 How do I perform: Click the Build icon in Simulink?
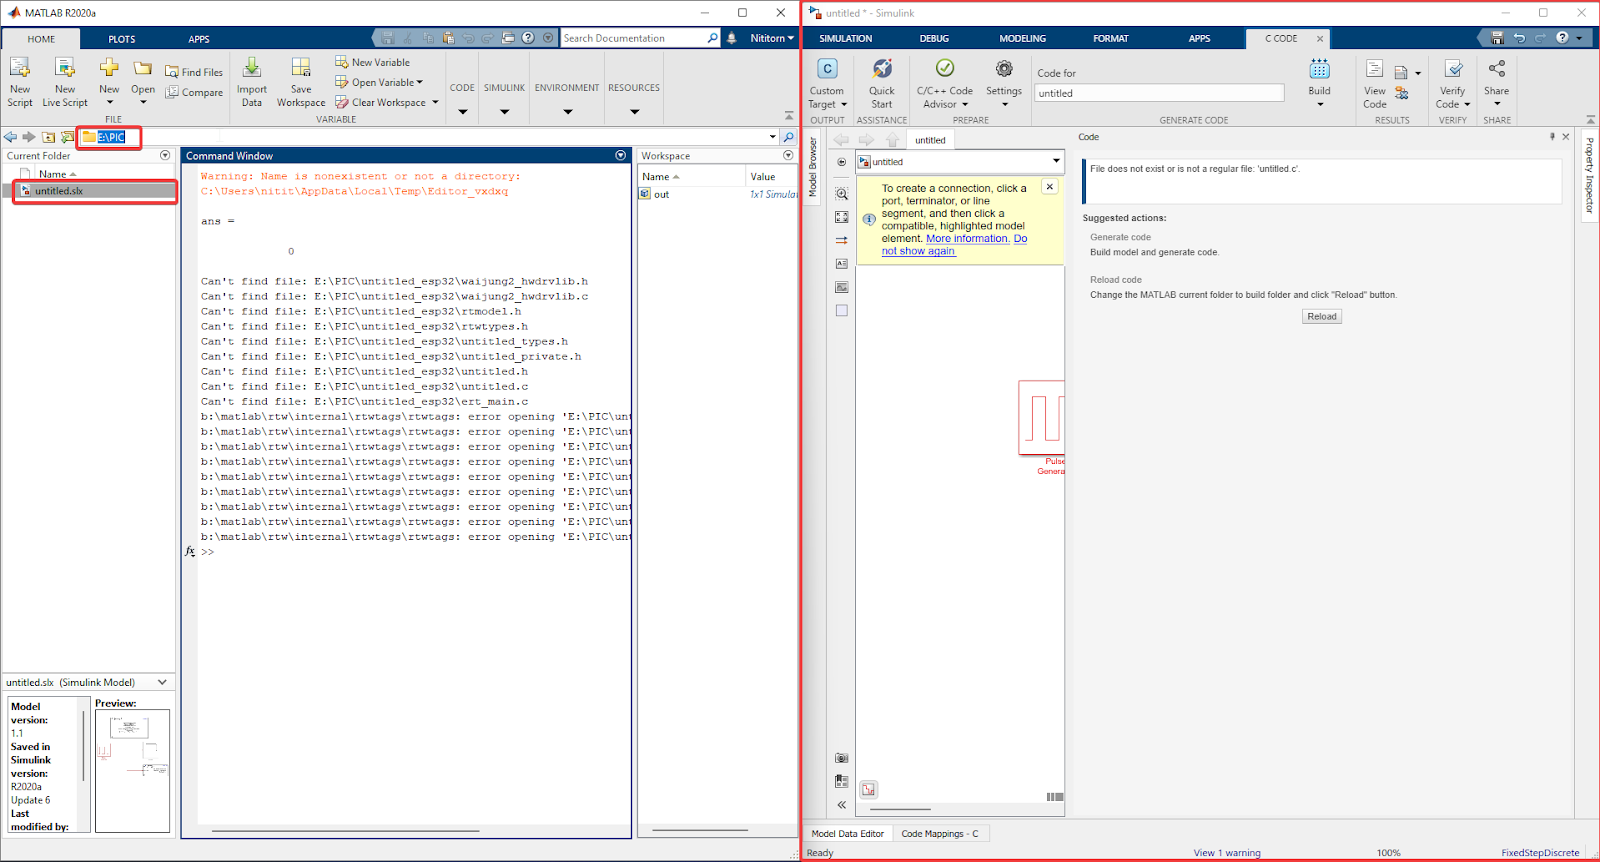point(1320,68)
